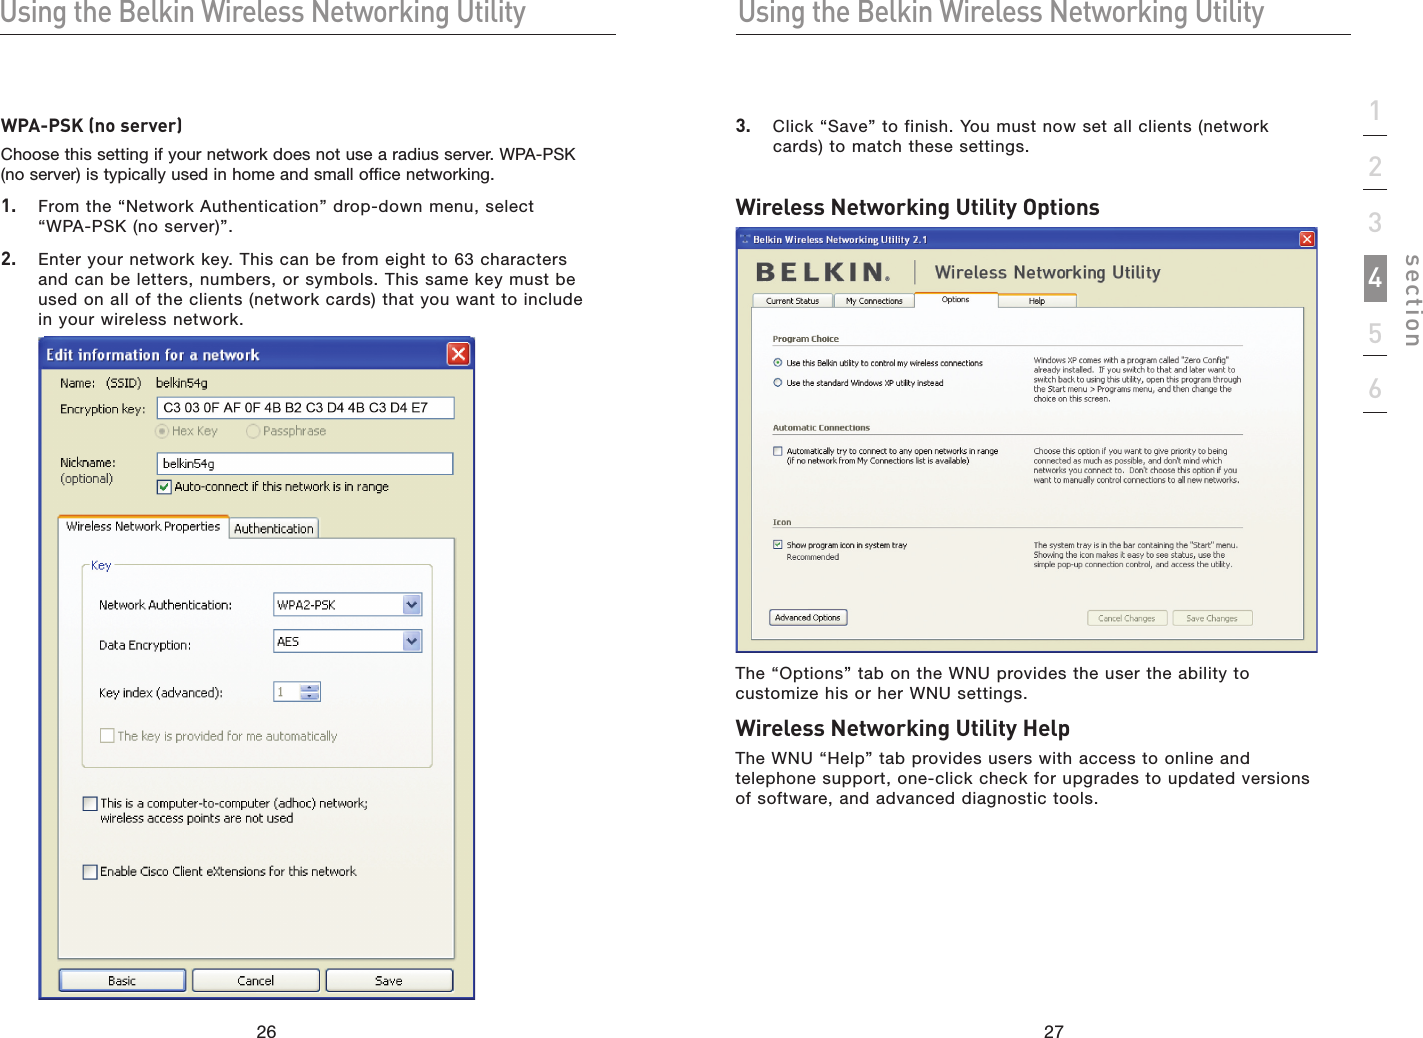Click the 'belkin54g' SSID name text

182,382
